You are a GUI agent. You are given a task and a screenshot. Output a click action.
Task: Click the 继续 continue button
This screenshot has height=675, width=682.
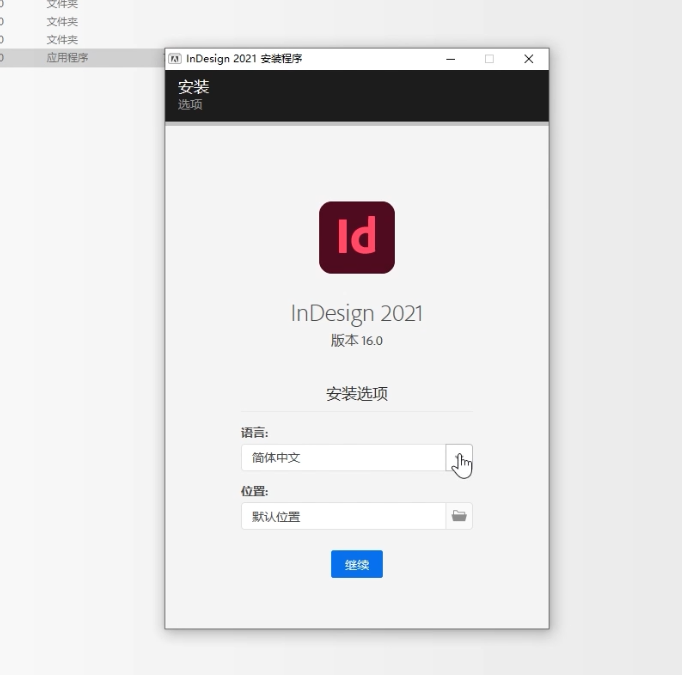(x=357, y=564)
